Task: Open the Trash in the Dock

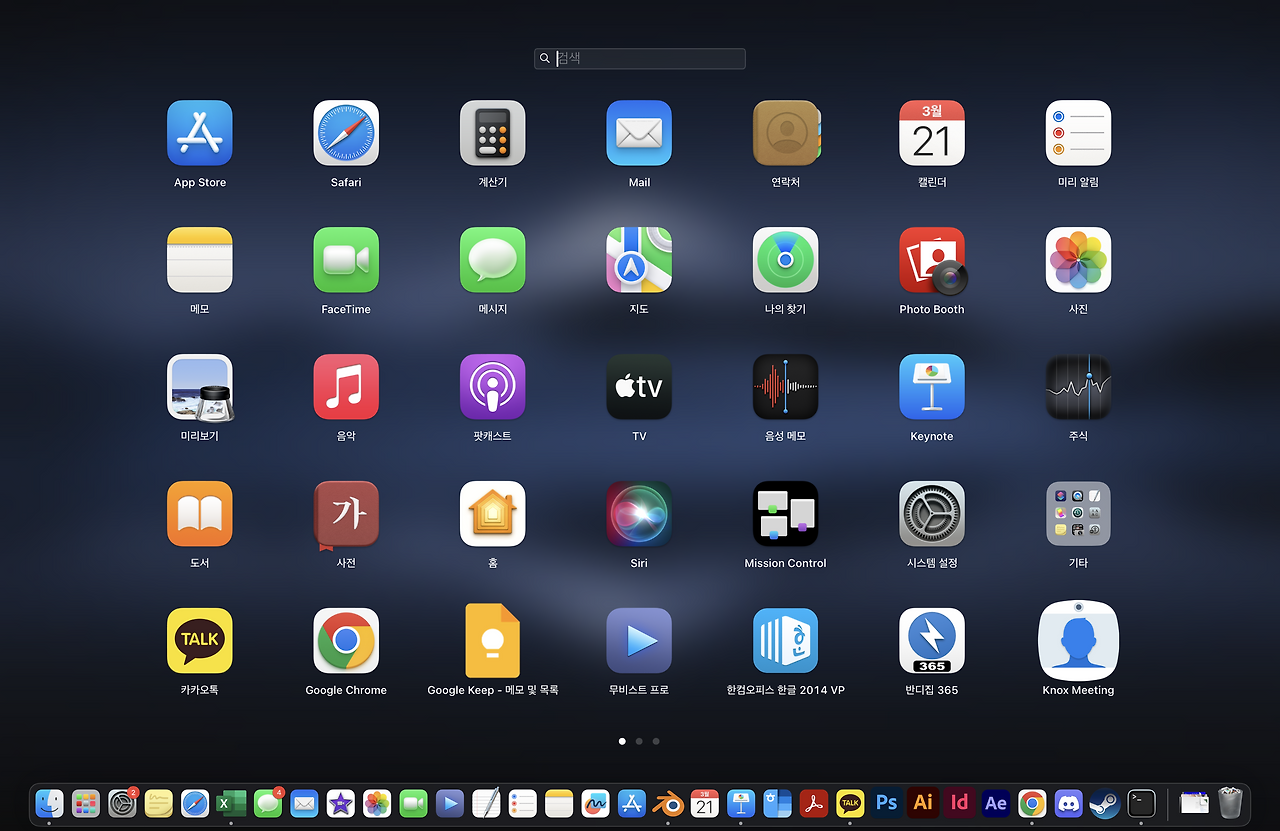Action: 1230,803
